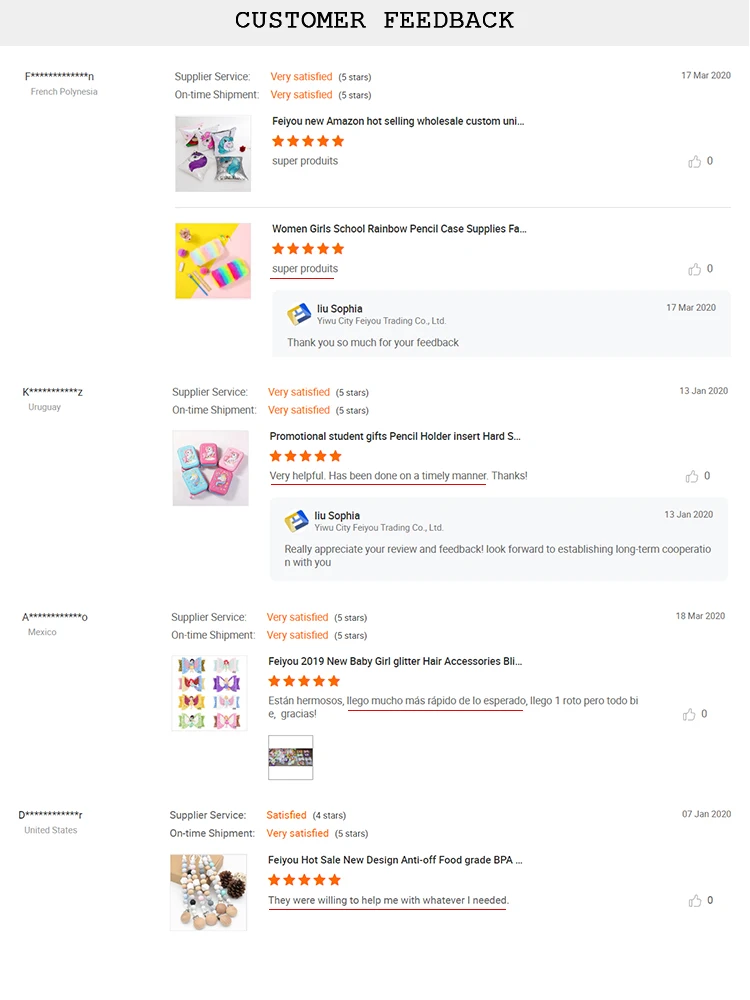750x1000 pixels.
Task: Open 'Promotional student gifts Pencil Holder' link
Action: (395, 436)
